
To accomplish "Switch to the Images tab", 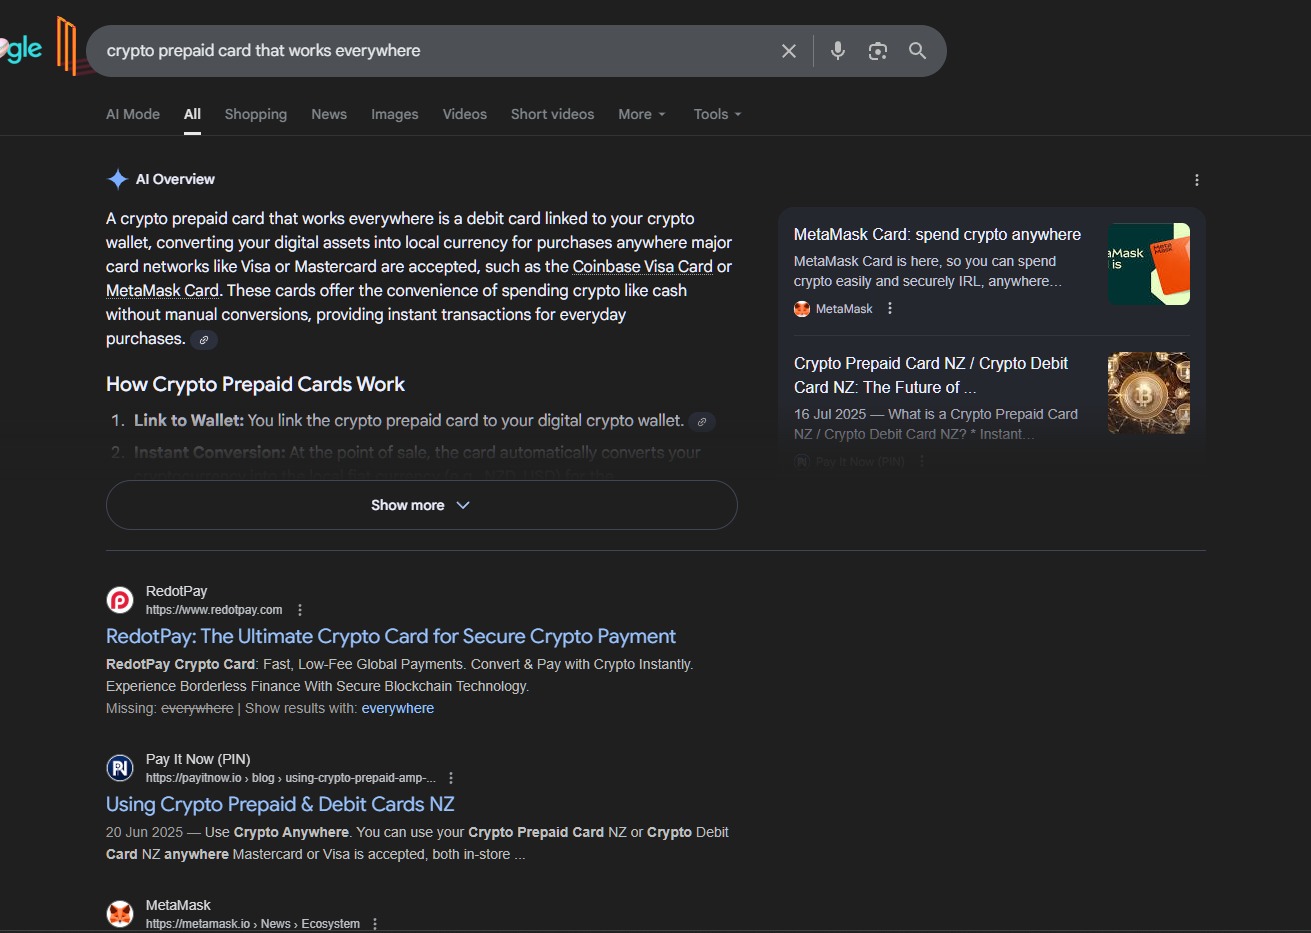I will [395, 114].
